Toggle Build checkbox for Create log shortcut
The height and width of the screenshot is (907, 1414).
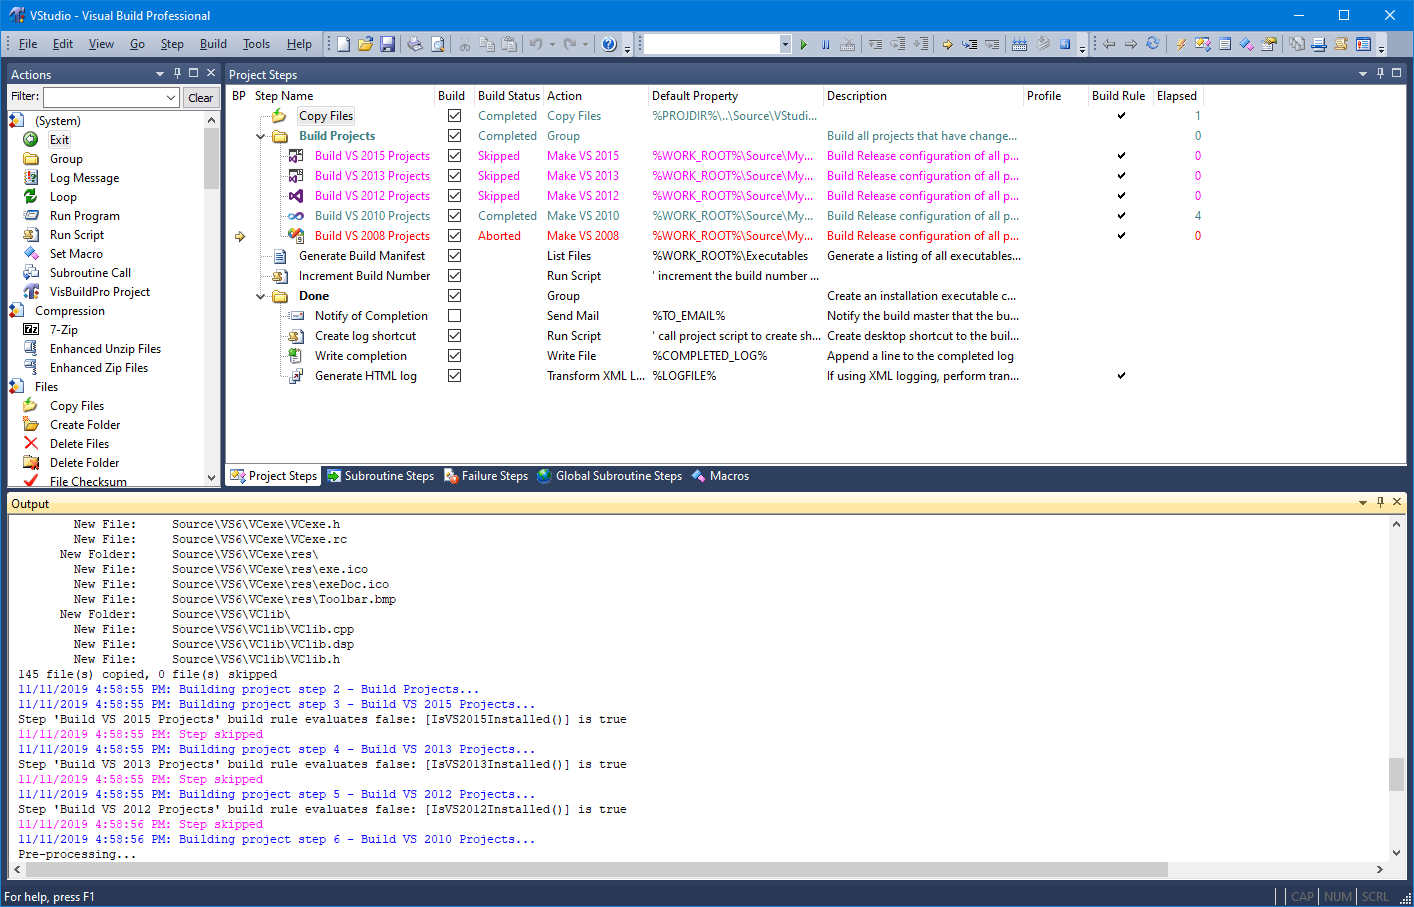454,336
